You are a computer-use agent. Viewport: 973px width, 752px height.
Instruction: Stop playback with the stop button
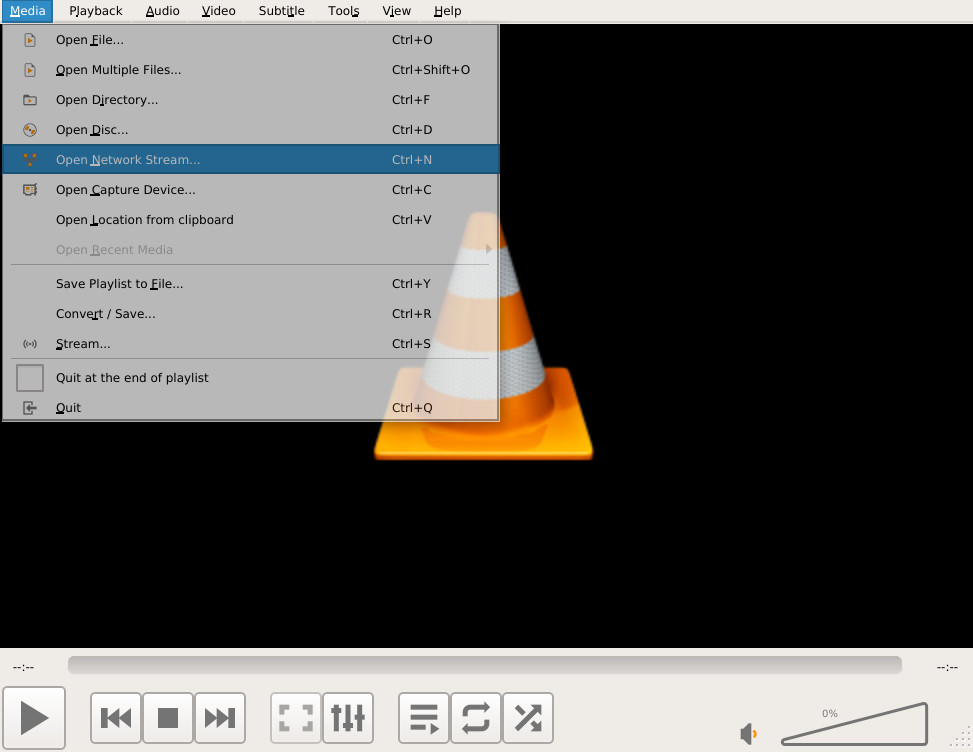coord(168,718)
